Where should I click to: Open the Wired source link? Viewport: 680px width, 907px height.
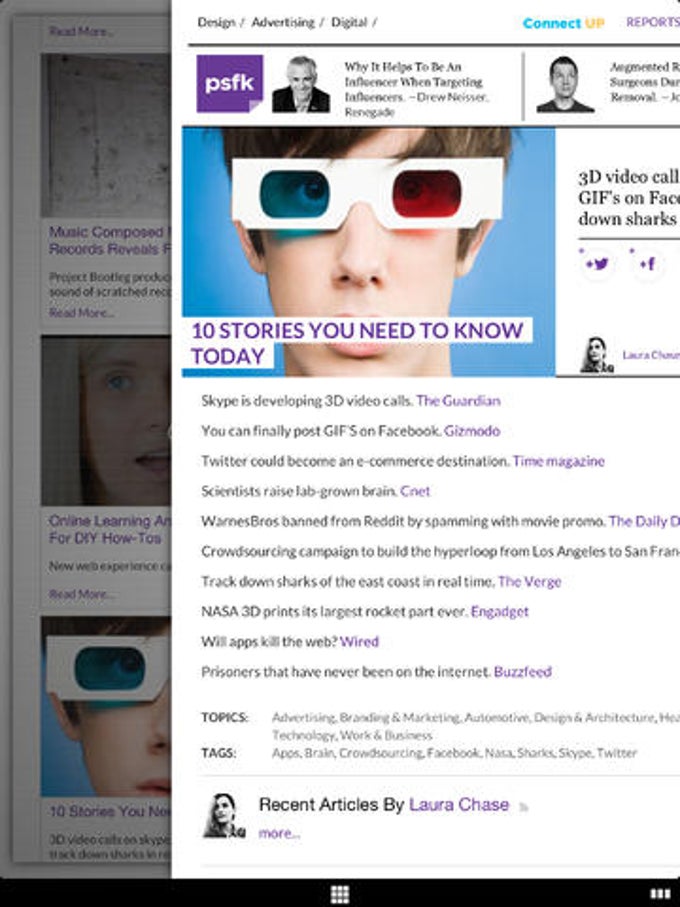[359, 641]
